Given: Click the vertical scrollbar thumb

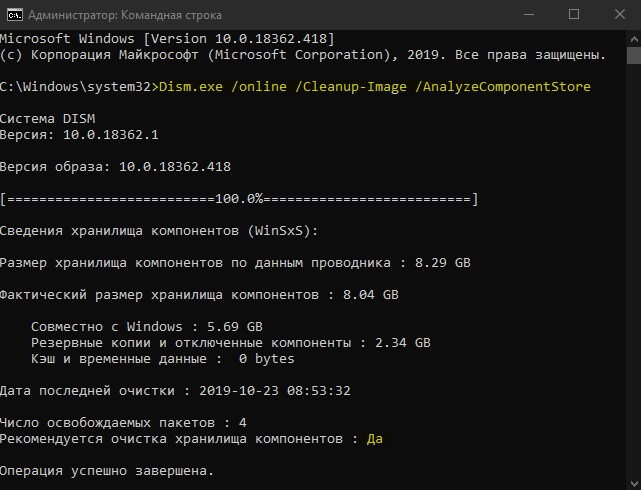Looking at the screenshot, I should (x=634, y=56).
